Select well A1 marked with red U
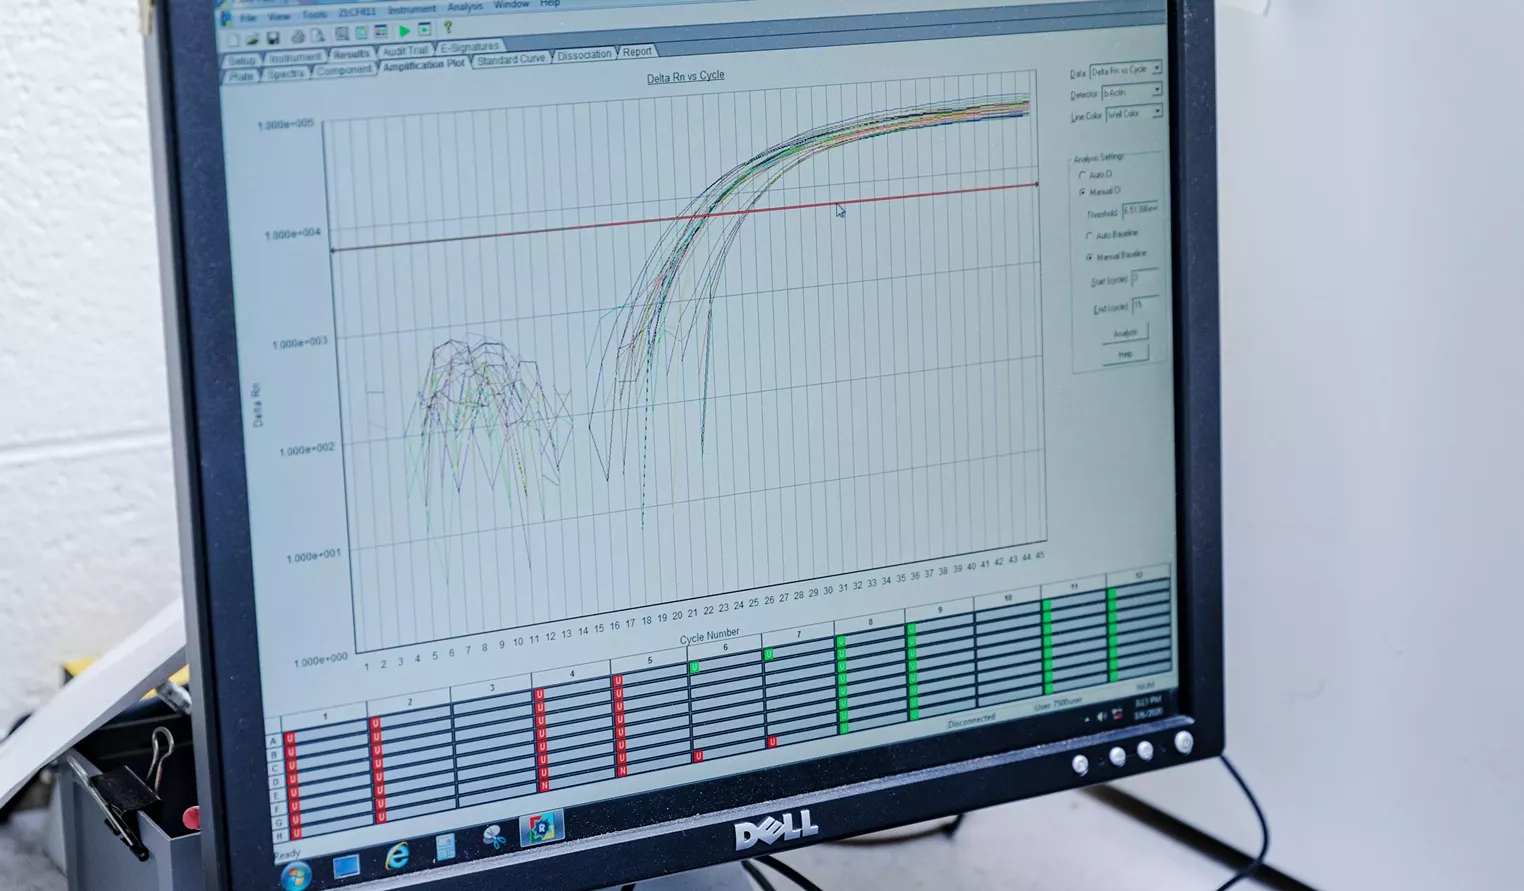The image size is (1524, 891). [x=290, y=739]
